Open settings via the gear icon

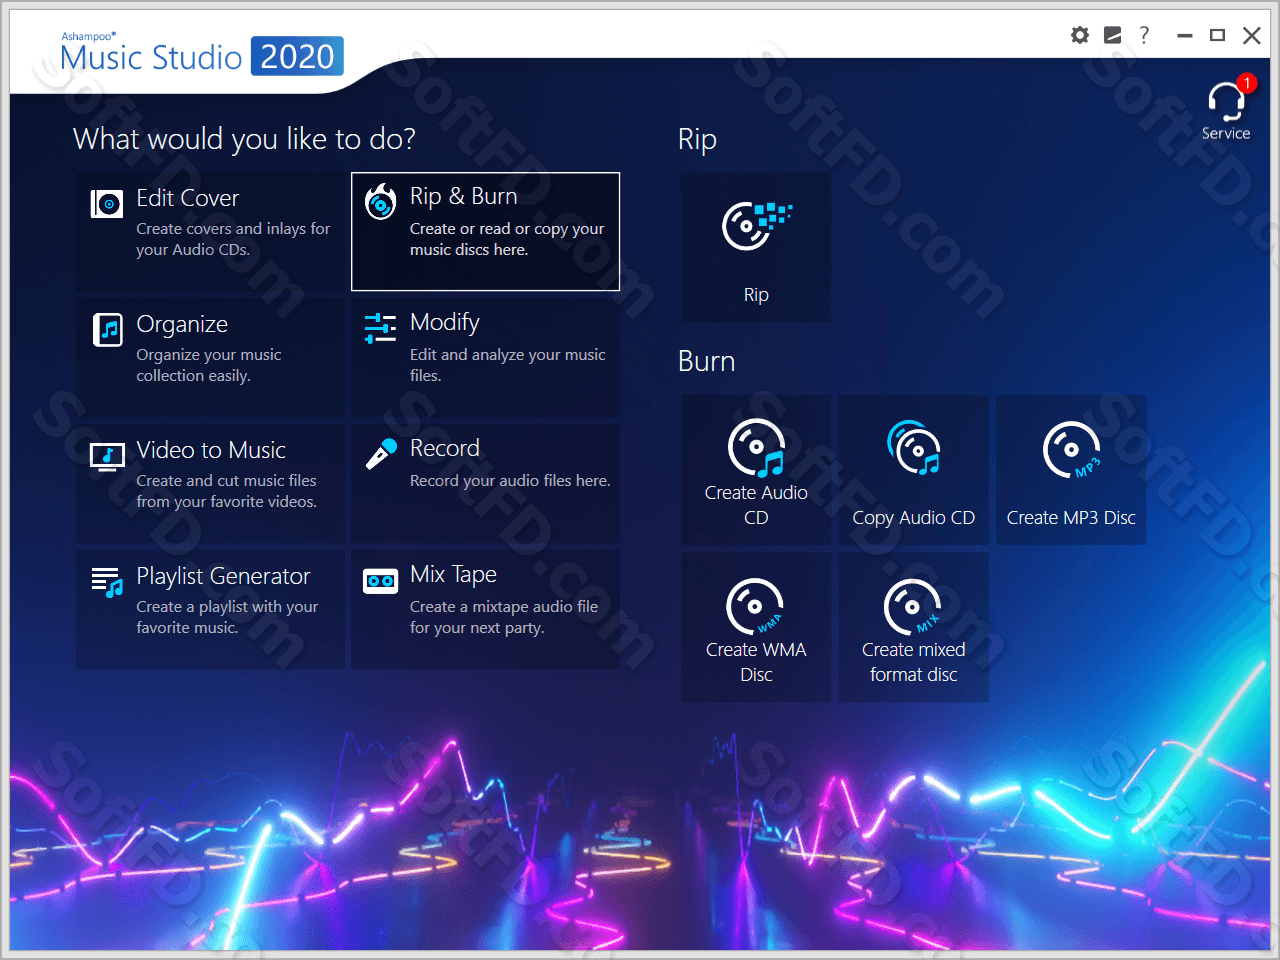[x=1079, y=35]
